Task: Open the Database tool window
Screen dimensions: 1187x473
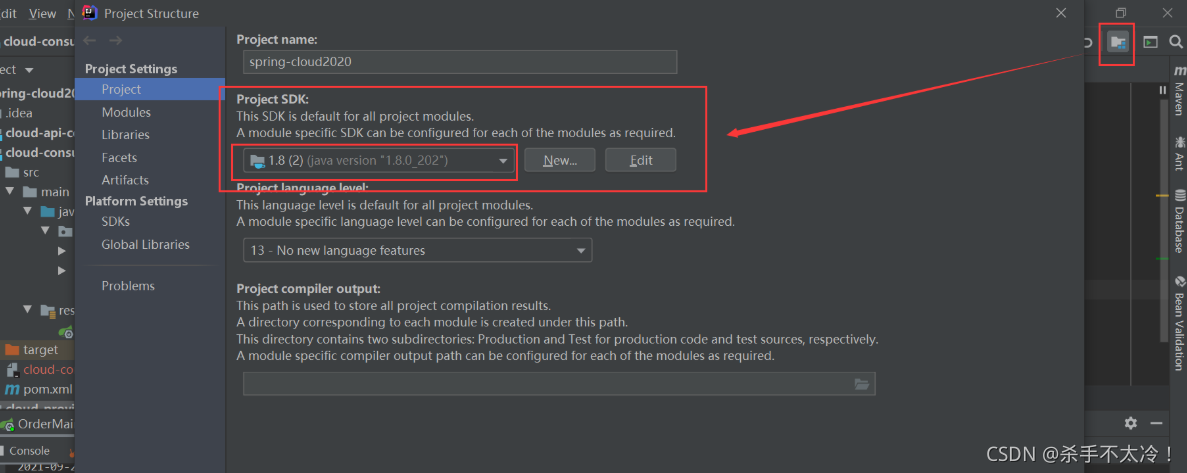Action: pos(1179,222)
